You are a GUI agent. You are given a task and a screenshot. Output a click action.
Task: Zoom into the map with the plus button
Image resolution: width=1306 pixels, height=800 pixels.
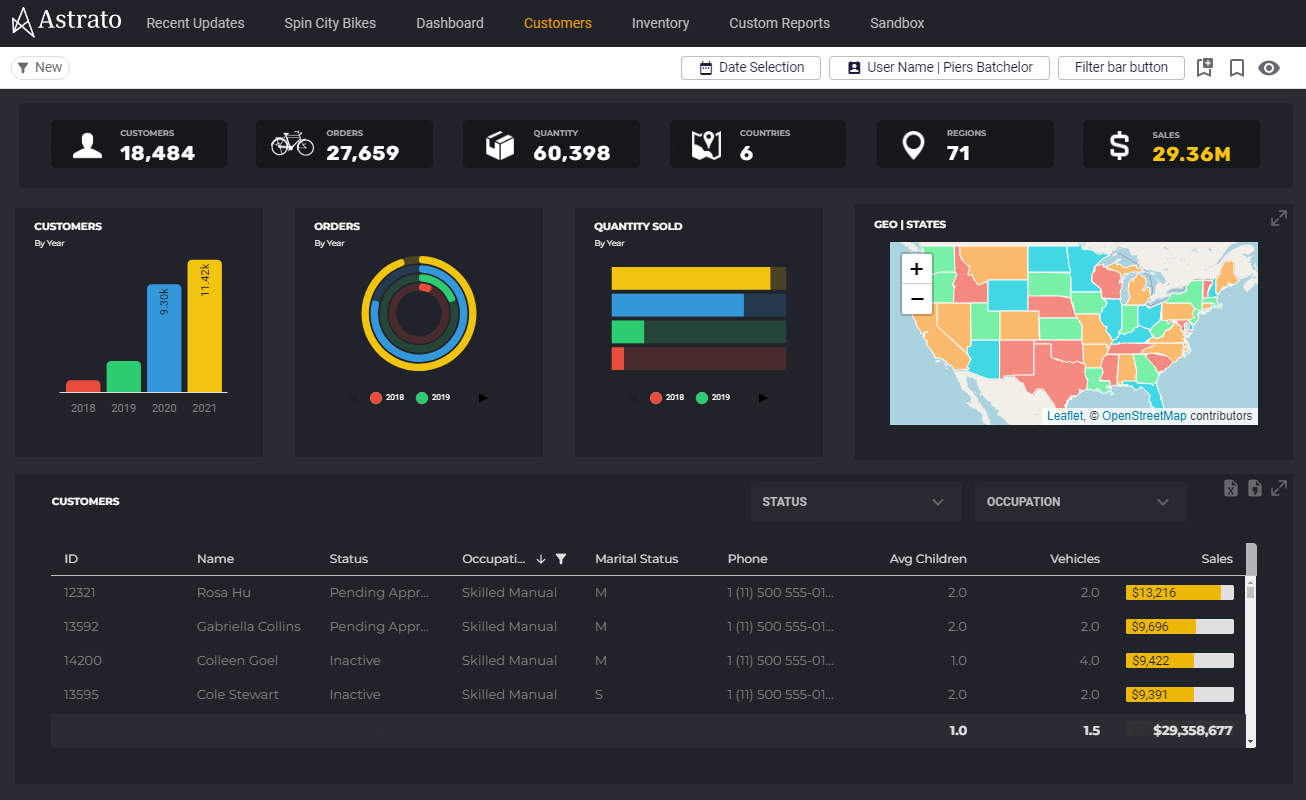(917, 268)
